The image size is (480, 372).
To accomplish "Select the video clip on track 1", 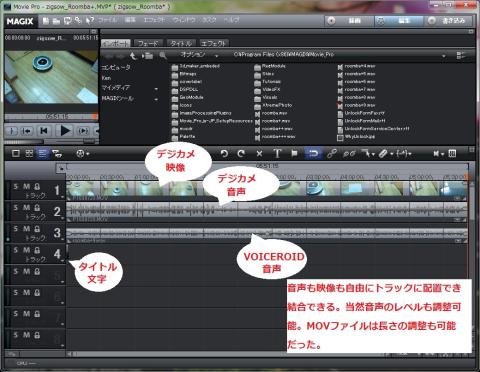I will pyautogui.click(x=267, y=190).
